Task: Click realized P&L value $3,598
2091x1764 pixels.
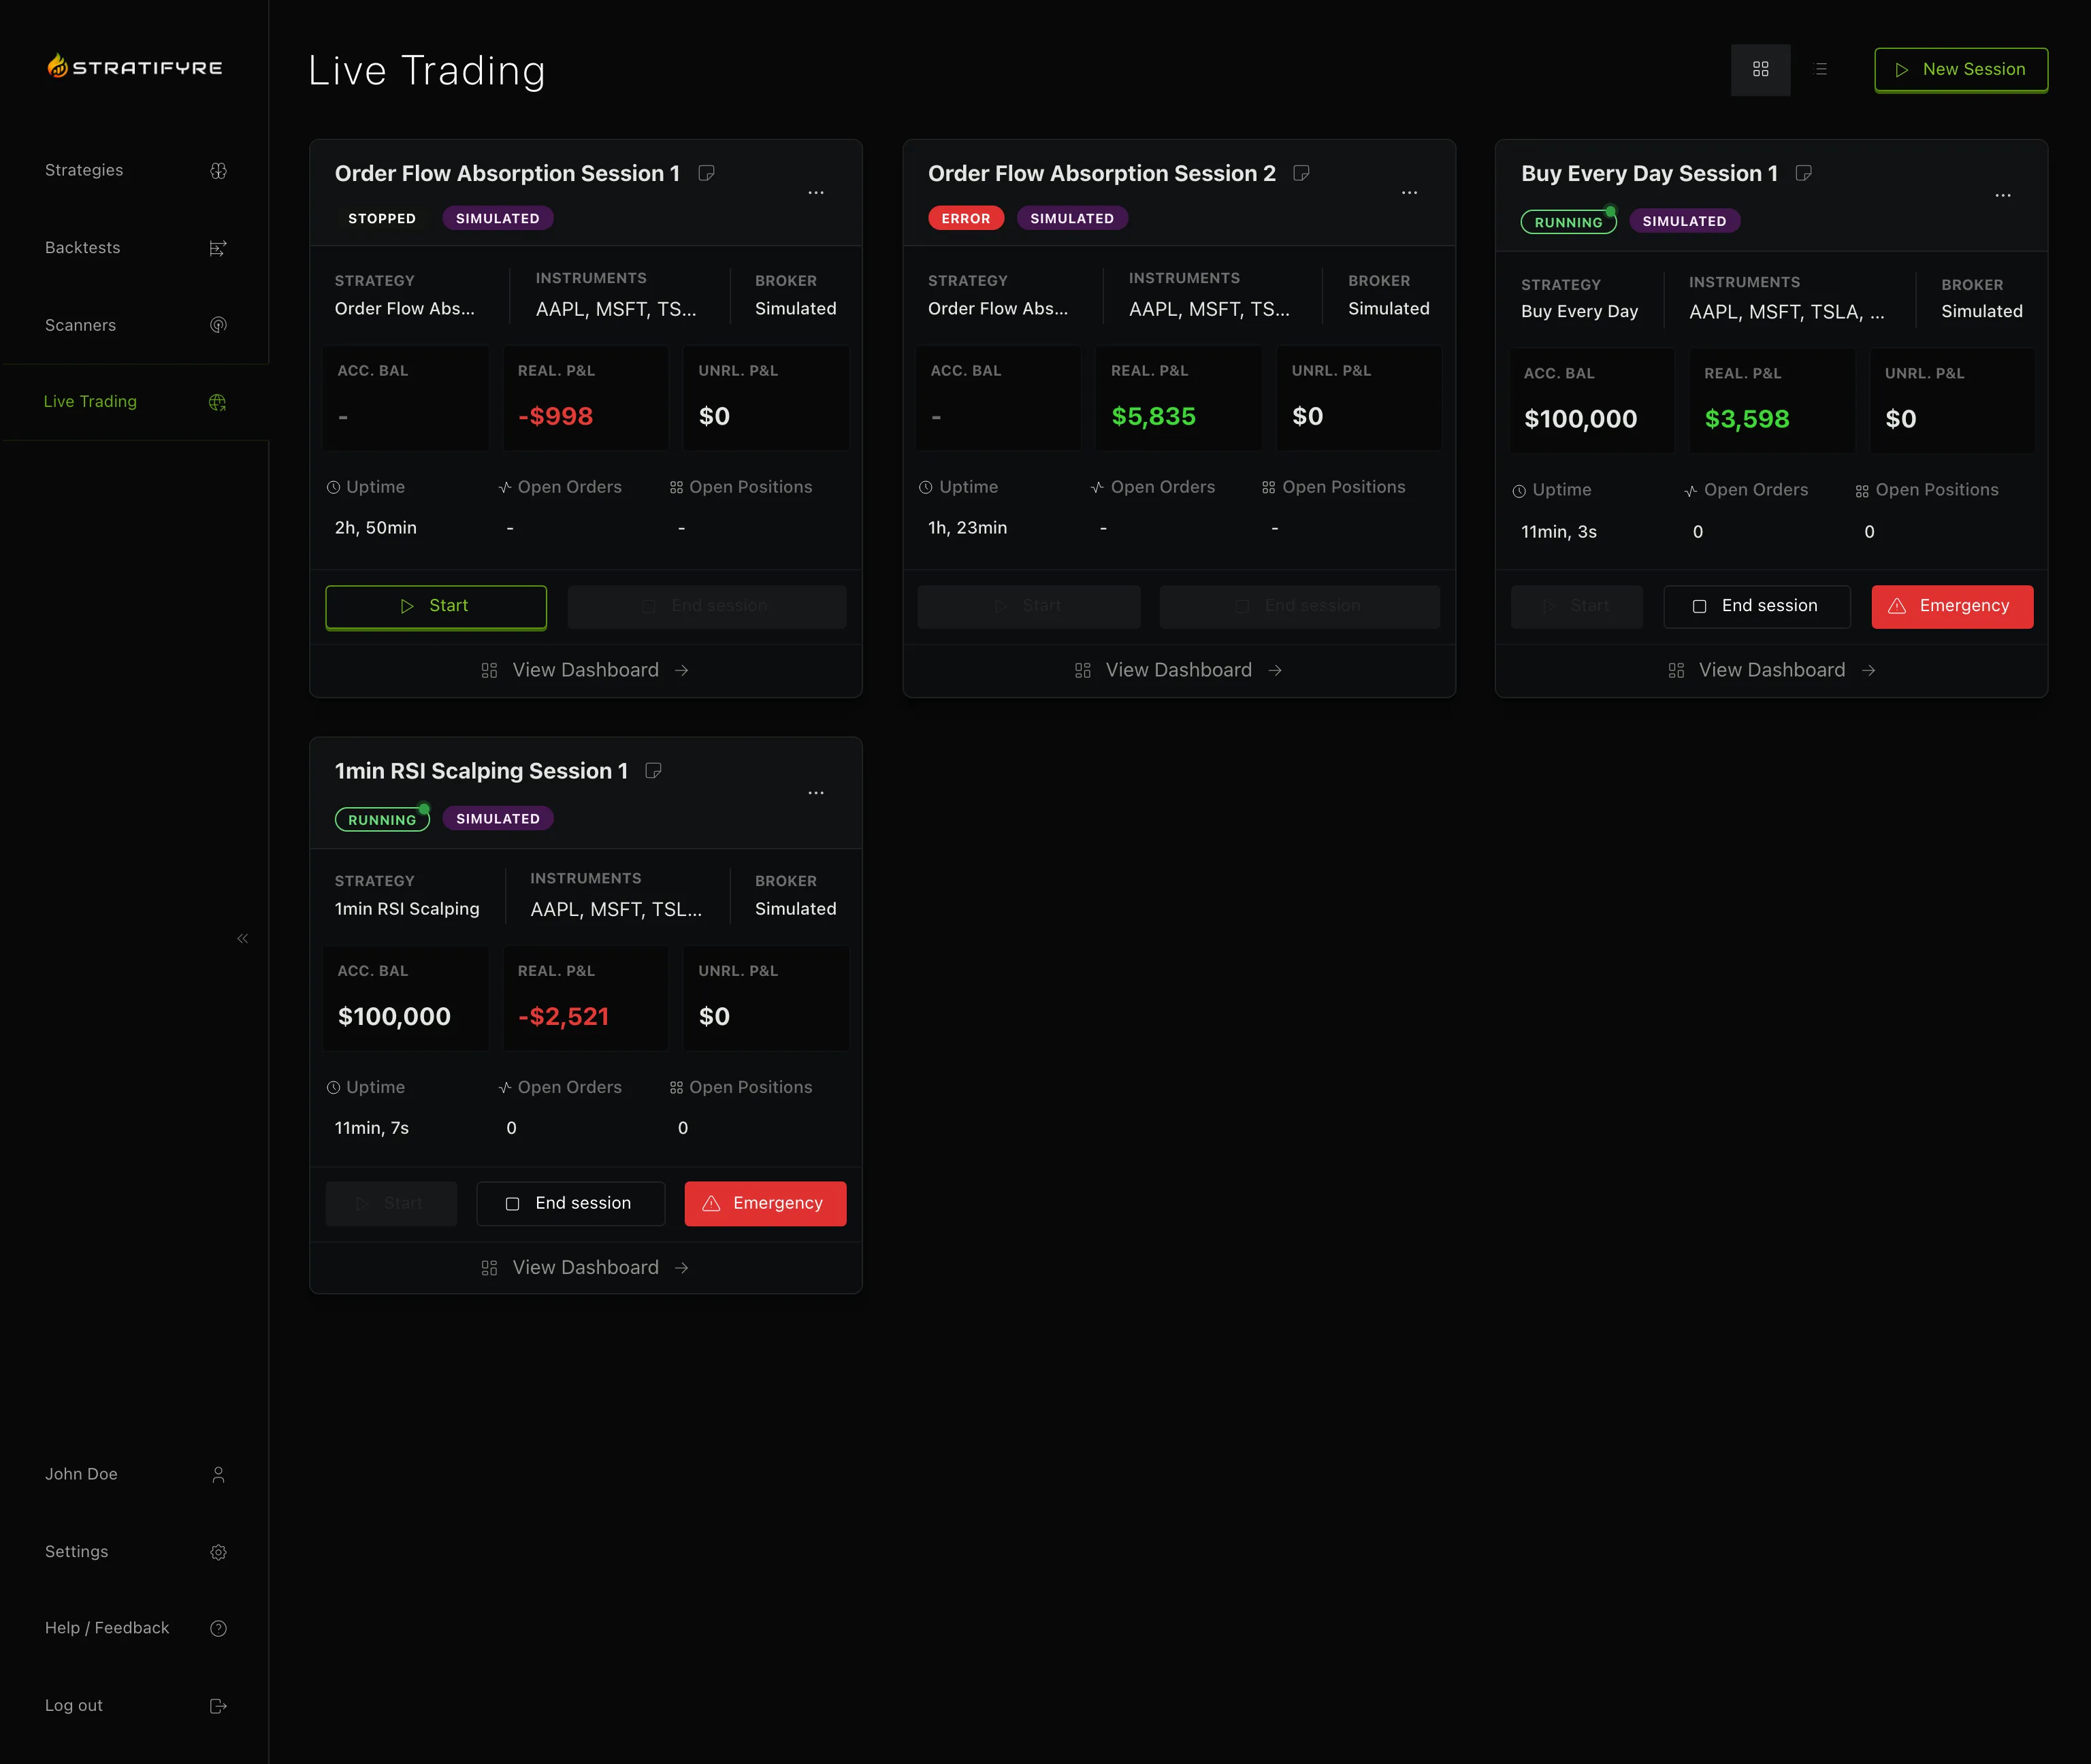Action: [1746, 419]
